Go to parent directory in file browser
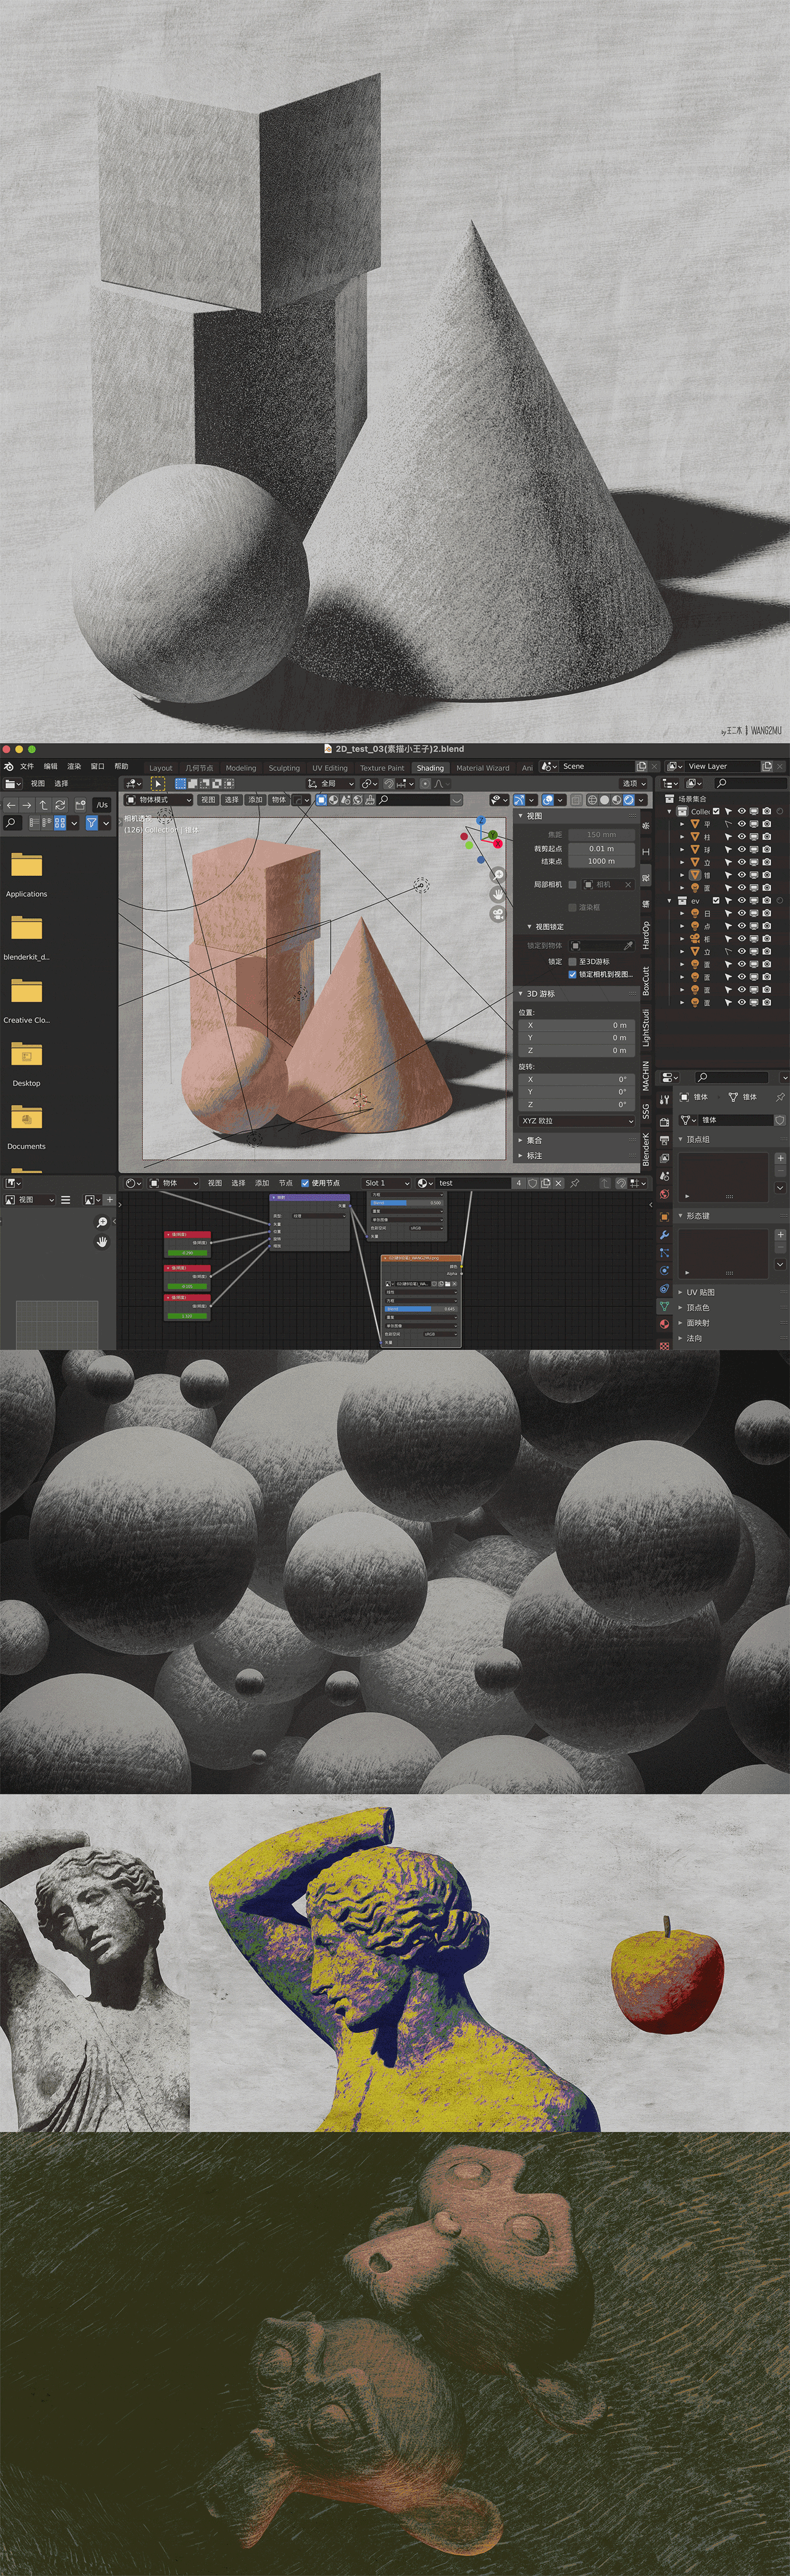The image size is (790, 2576). [x=44, y=805]
